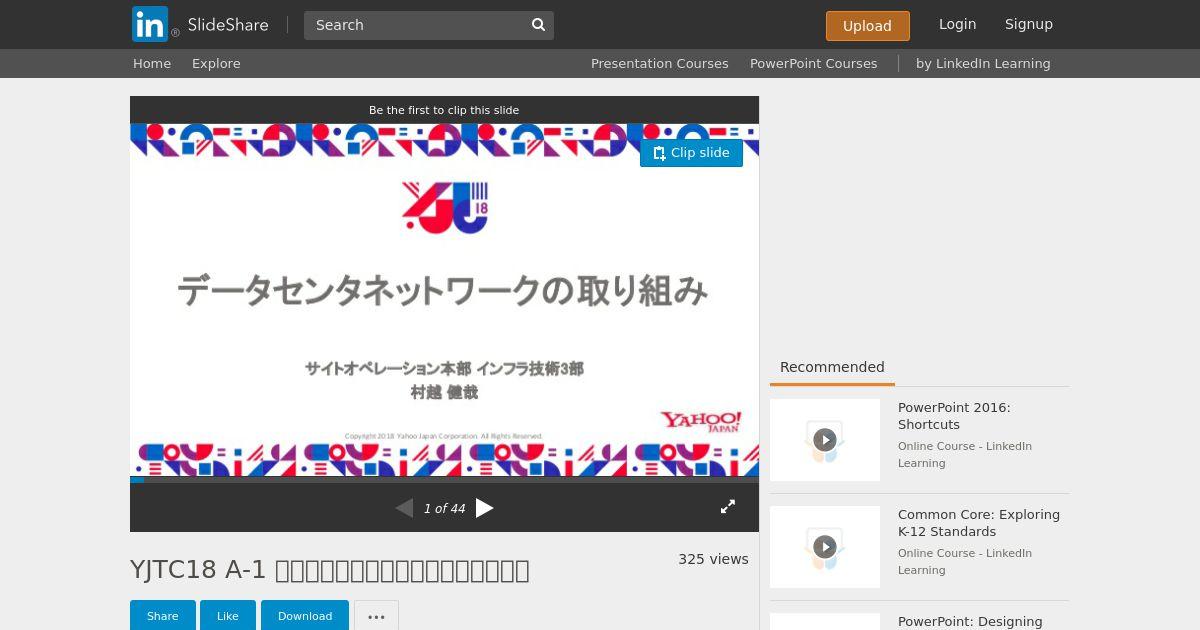Click the YJTC18 A-1 presentation title
This screenshot has width=1200, height=630.
(329, 570)
